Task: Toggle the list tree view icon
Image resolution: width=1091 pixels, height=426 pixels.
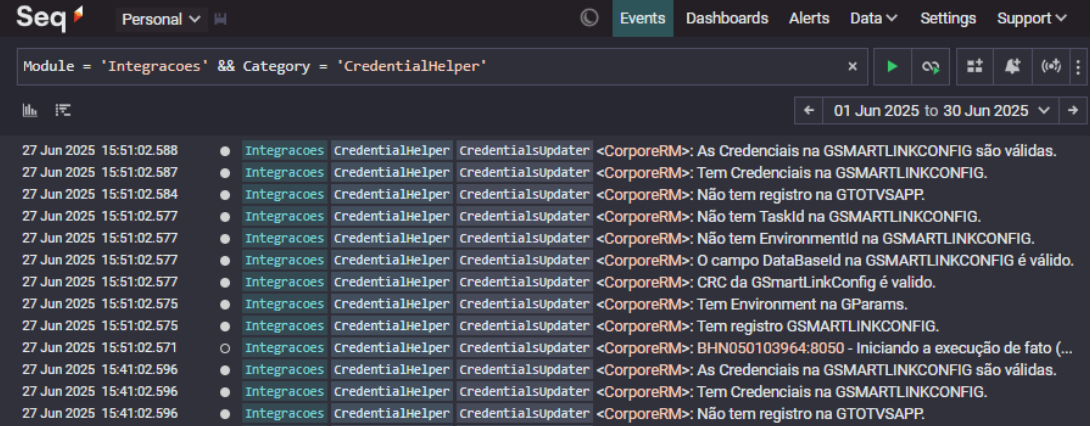Action: [x=63, y=110]
